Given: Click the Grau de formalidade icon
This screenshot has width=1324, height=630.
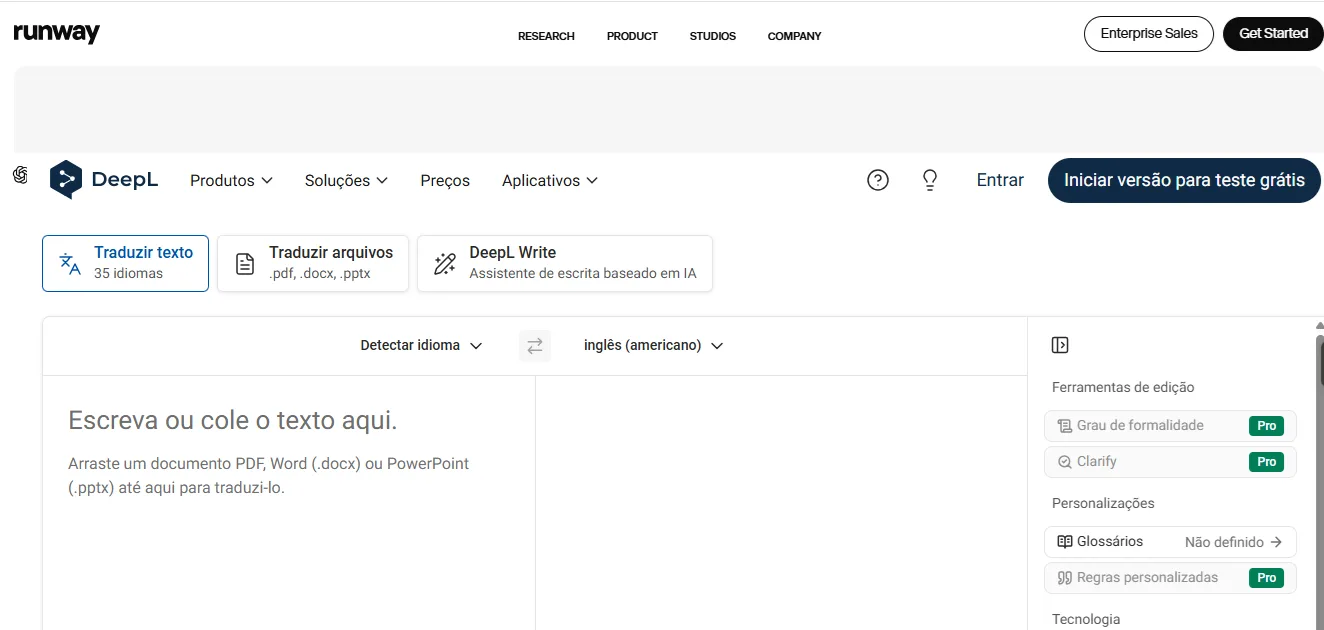Looking at the screenshot, I should [1065, 426].
